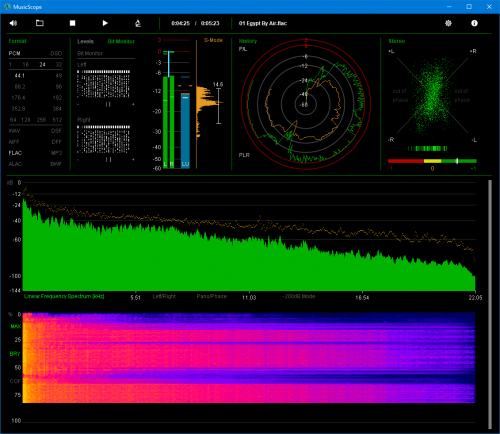
Task: Open a file with the folder icon
Action: tap(40, 23)
